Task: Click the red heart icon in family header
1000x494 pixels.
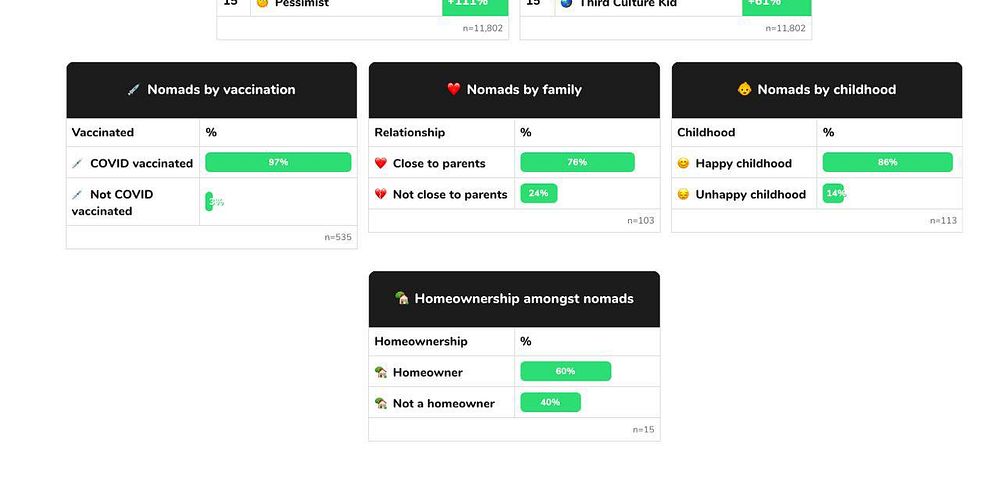Action: tap(453, 89)
